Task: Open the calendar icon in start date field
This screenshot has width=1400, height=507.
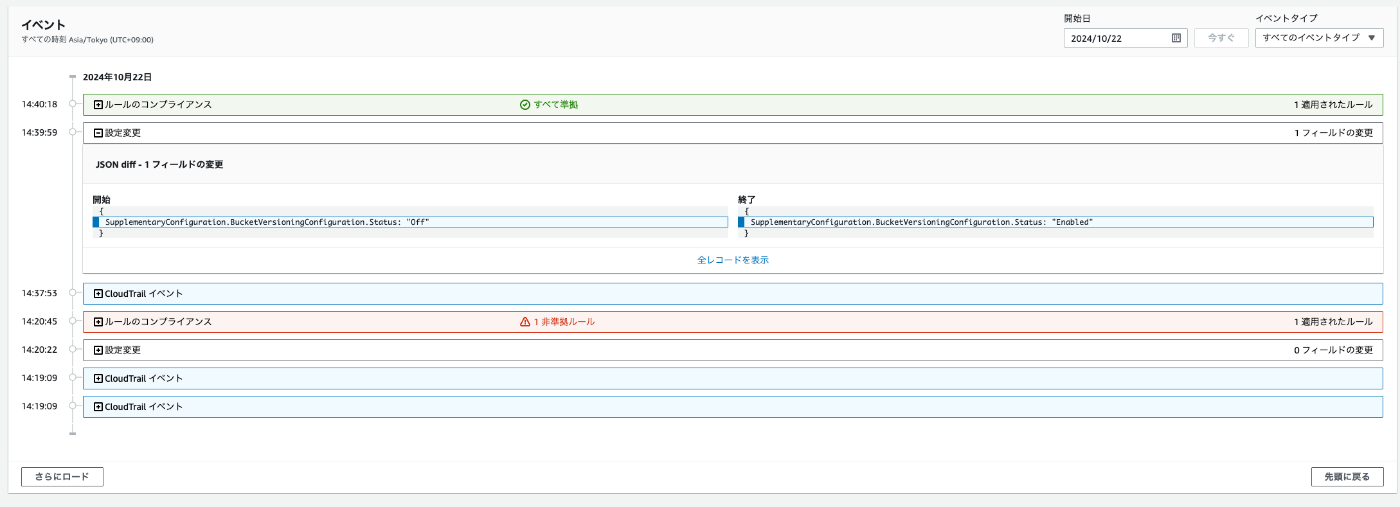Action: [1176, 38]
